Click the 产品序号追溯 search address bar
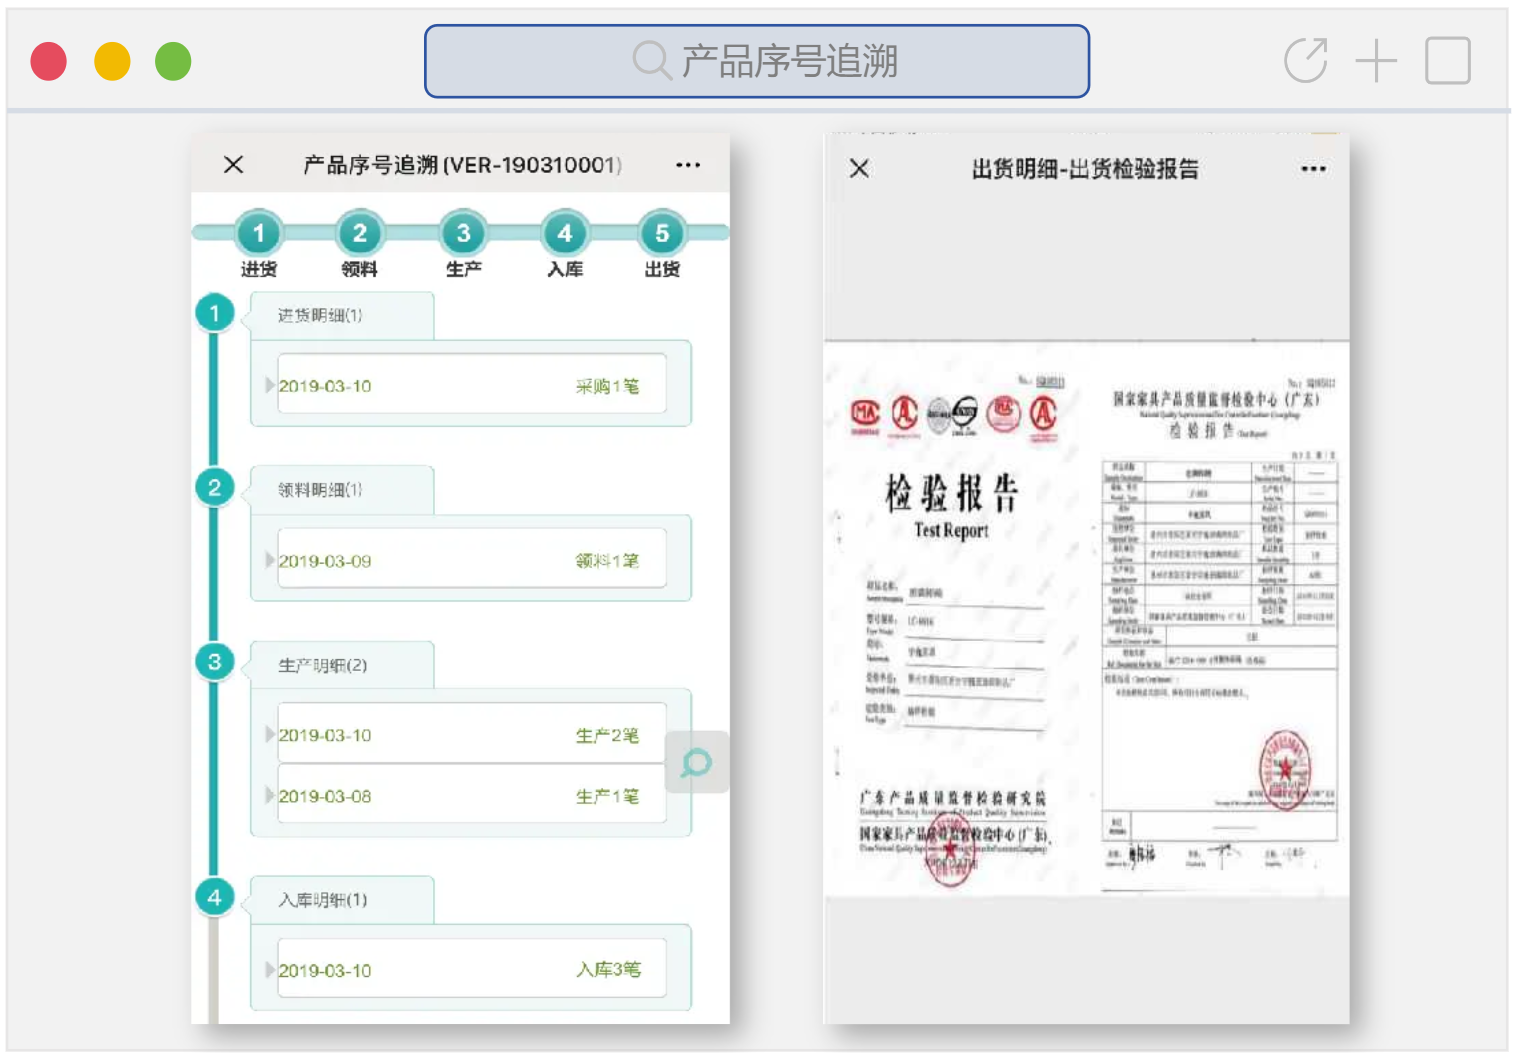The height and width of the screenshot is (1053, 1513). click(757, 61)
